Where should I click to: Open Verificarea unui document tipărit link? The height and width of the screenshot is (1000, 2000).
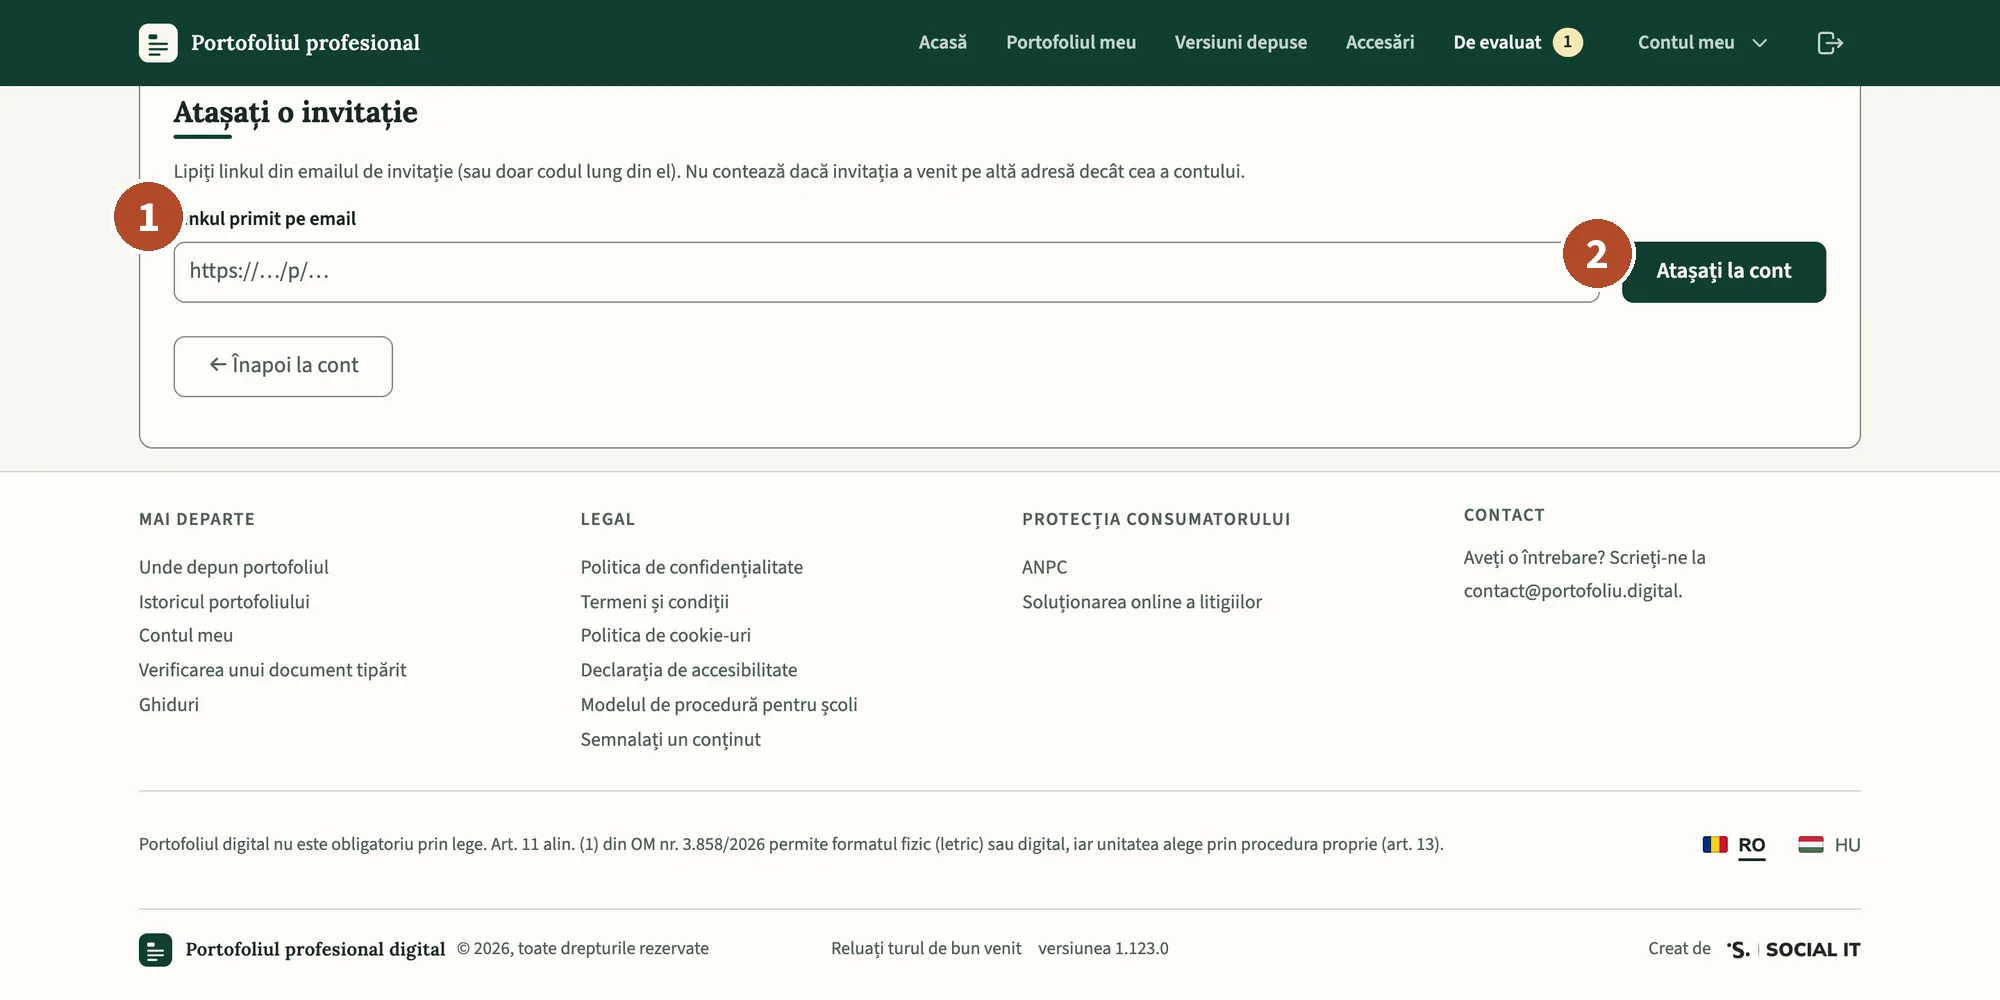coord(272,670)
